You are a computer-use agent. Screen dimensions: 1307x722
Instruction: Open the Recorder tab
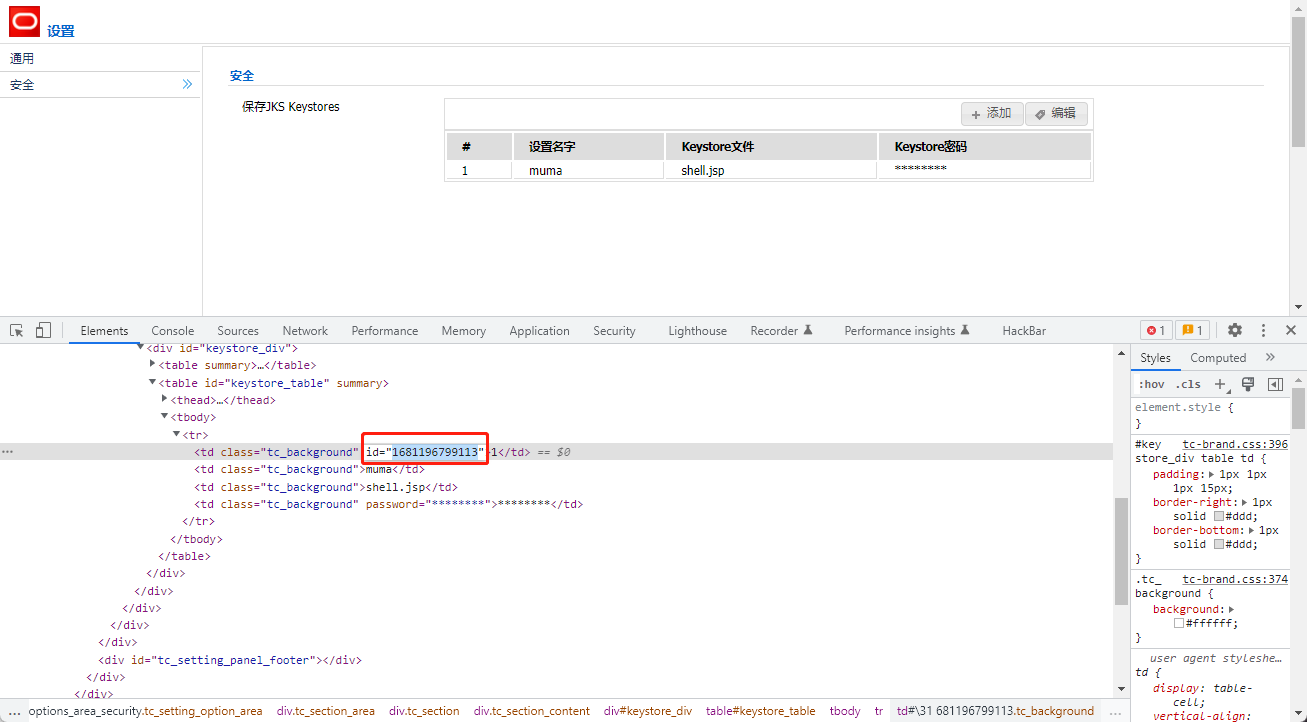(x=782, y=331)
